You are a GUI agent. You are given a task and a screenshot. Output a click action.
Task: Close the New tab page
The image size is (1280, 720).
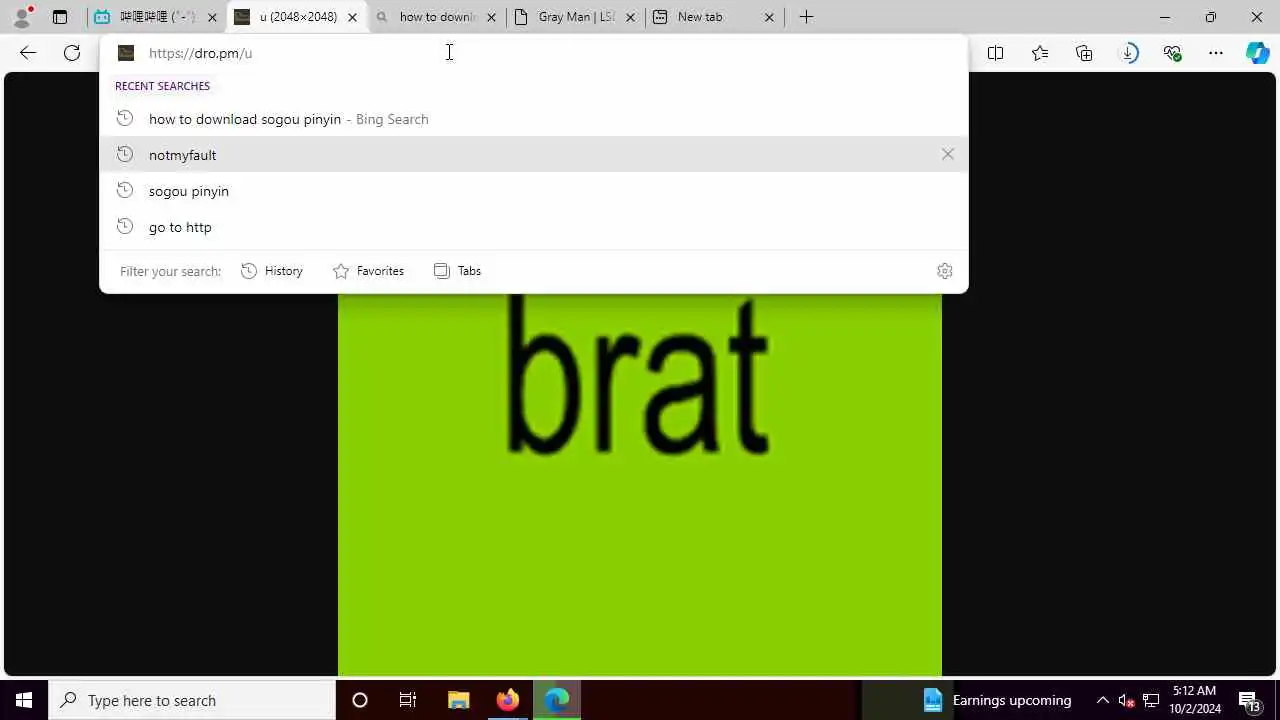769,17
